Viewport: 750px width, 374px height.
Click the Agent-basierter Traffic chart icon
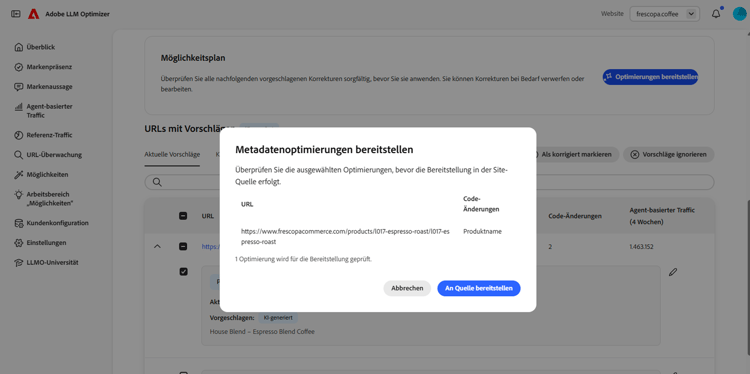19,106
